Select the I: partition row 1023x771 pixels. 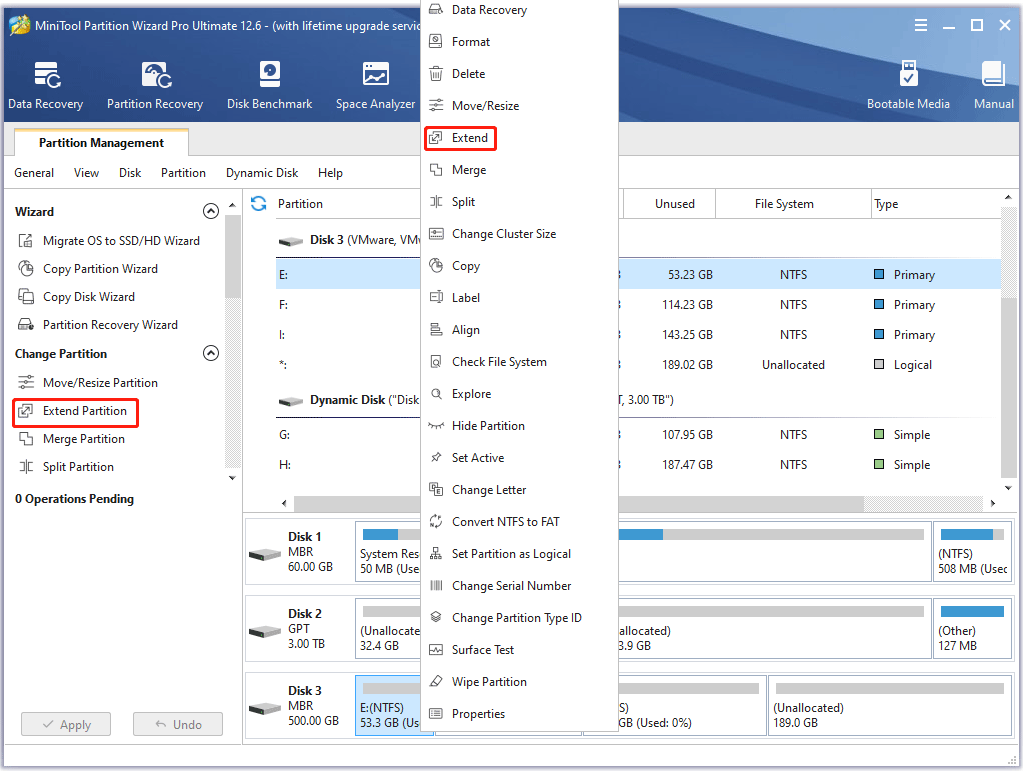click(x=638, y=335)
